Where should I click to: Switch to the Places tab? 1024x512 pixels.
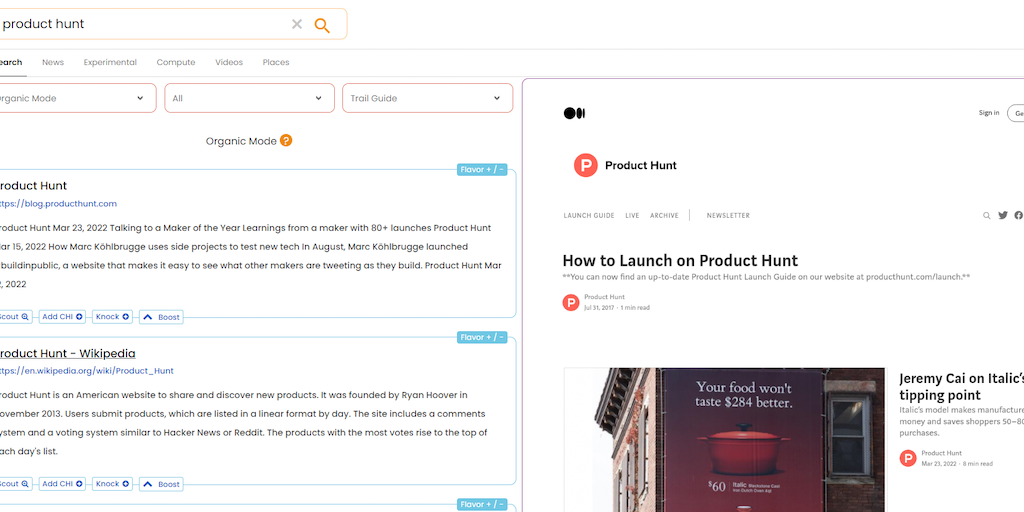(x=276, y=63)
